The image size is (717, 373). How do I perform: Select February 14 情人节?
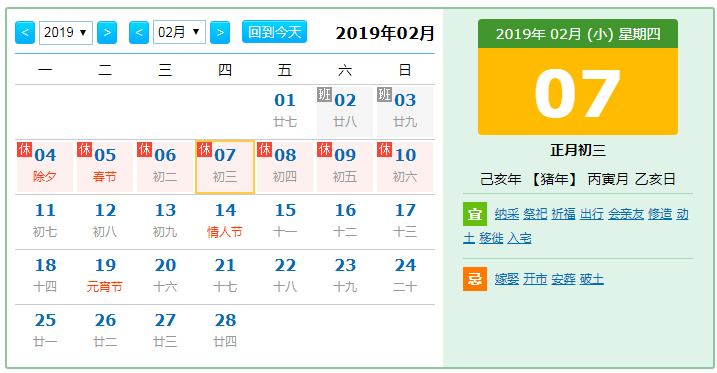(x=225, y=221)
